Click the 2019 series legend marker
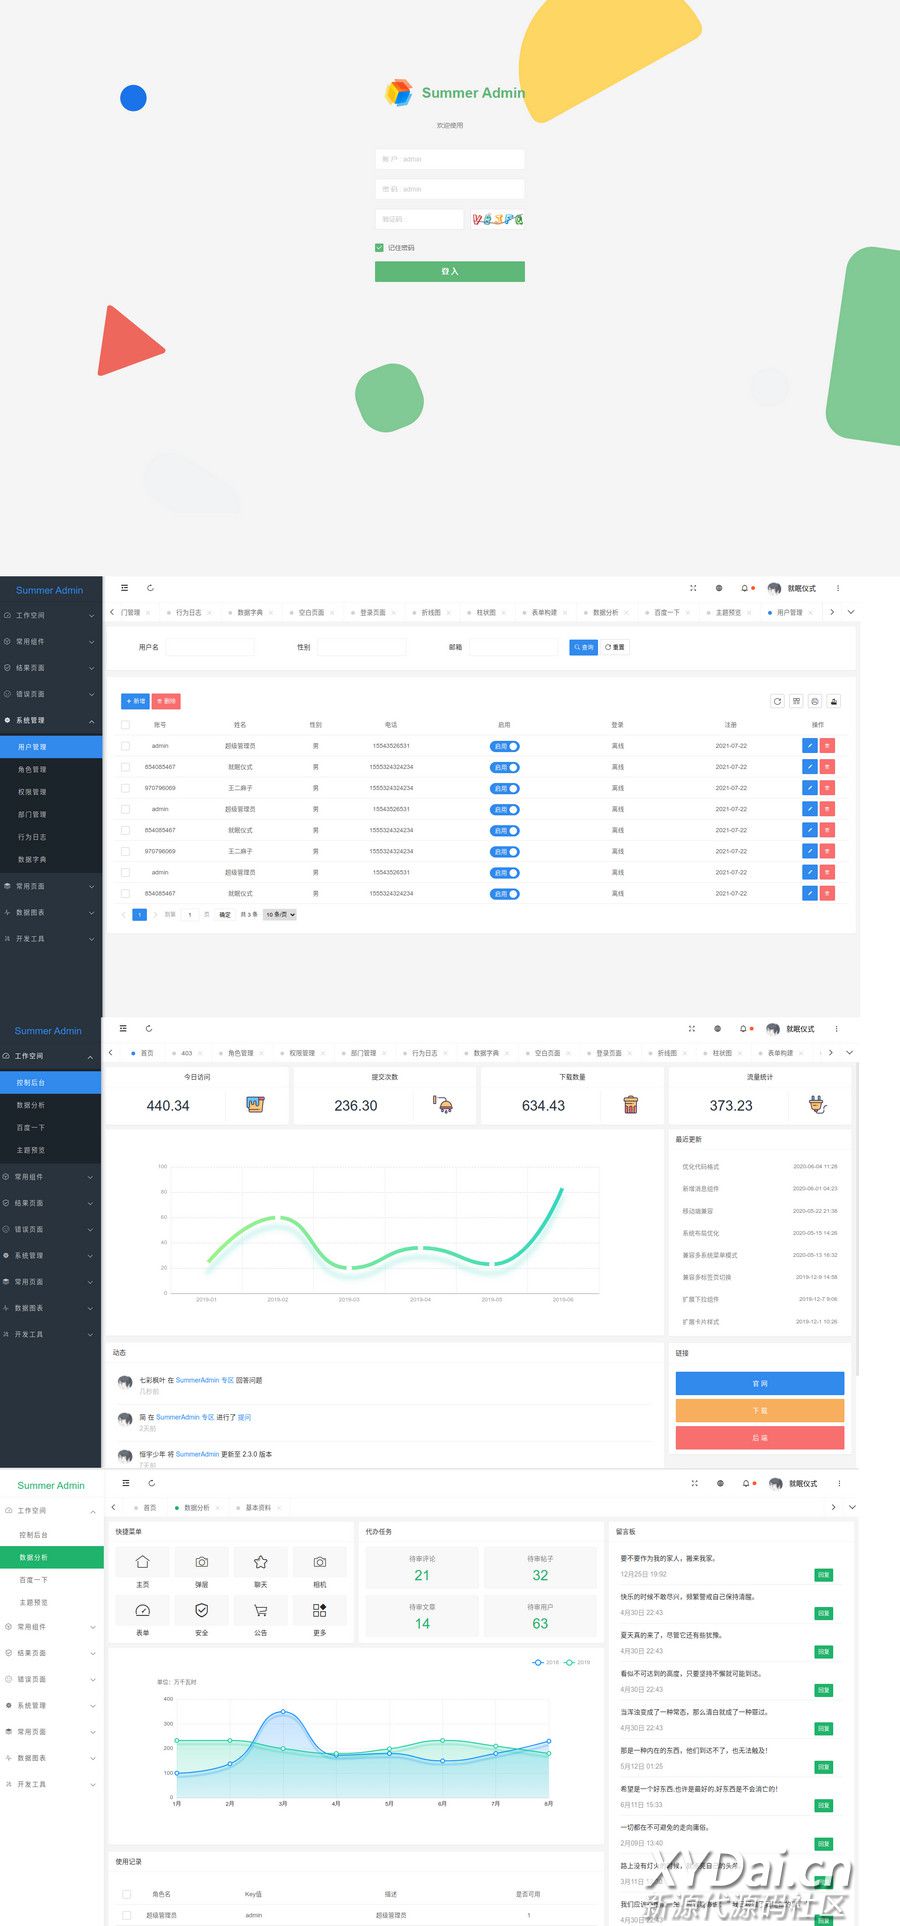 click(x=571, y=1662)
